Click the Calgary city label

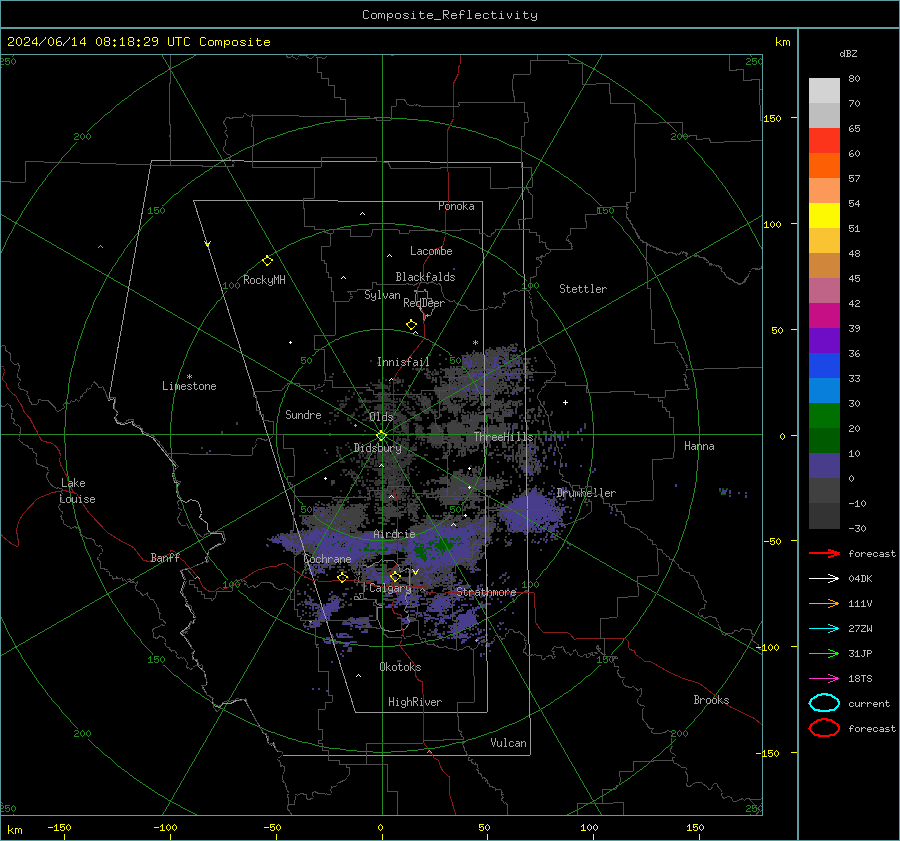pos(390,588)
